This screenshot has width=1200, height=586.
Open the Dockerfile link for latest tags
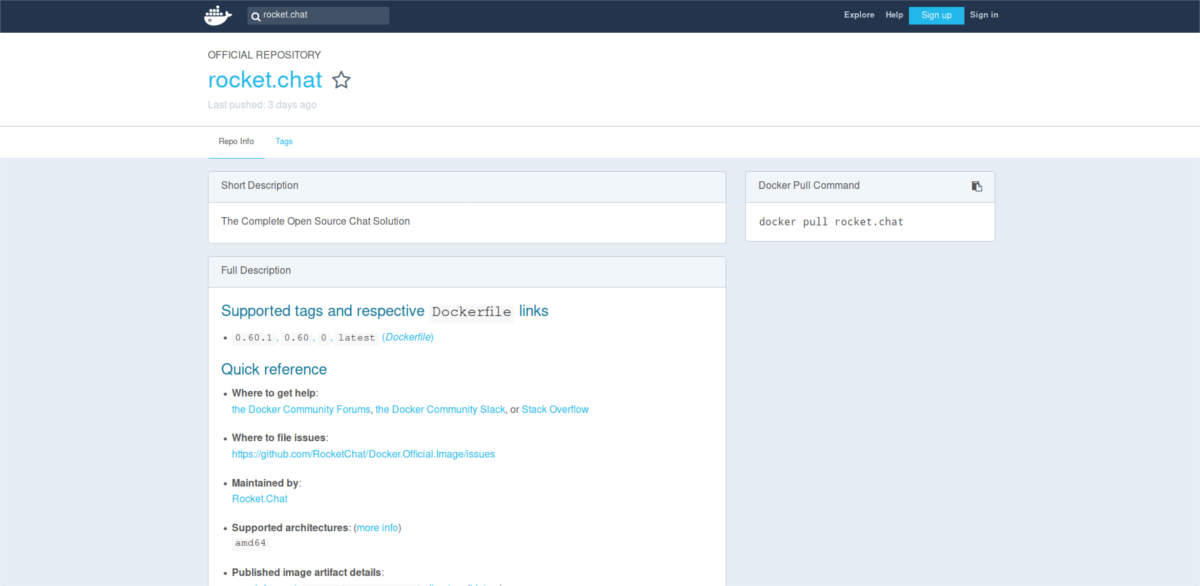(409, 338)
